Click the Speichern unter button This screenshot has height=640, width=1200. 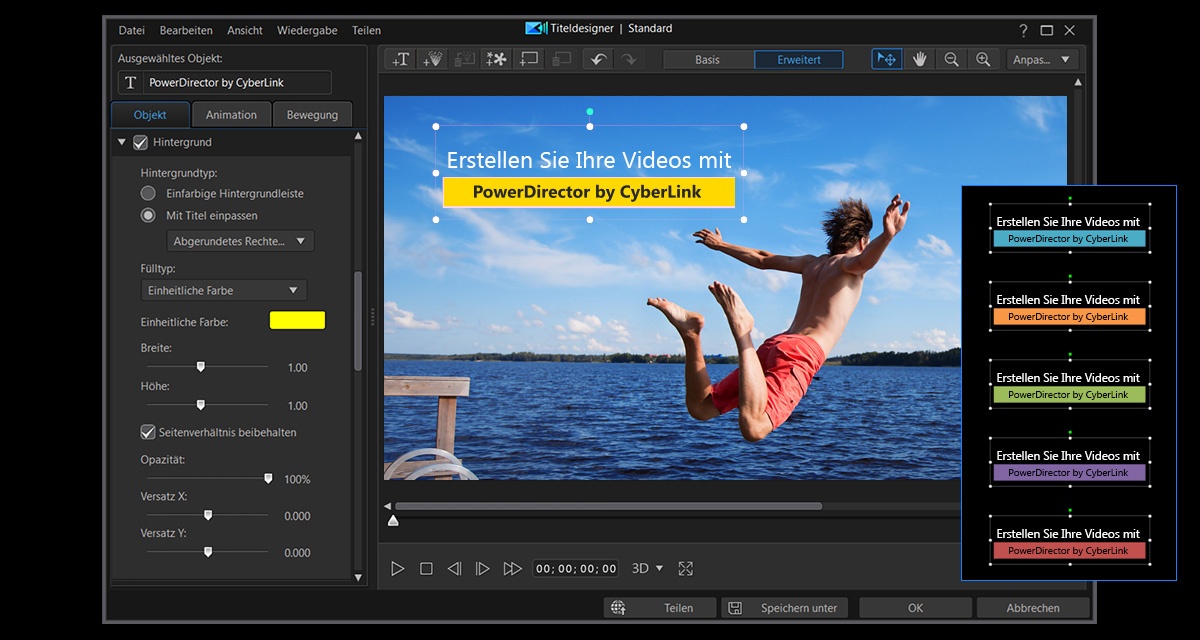(785, 607)
